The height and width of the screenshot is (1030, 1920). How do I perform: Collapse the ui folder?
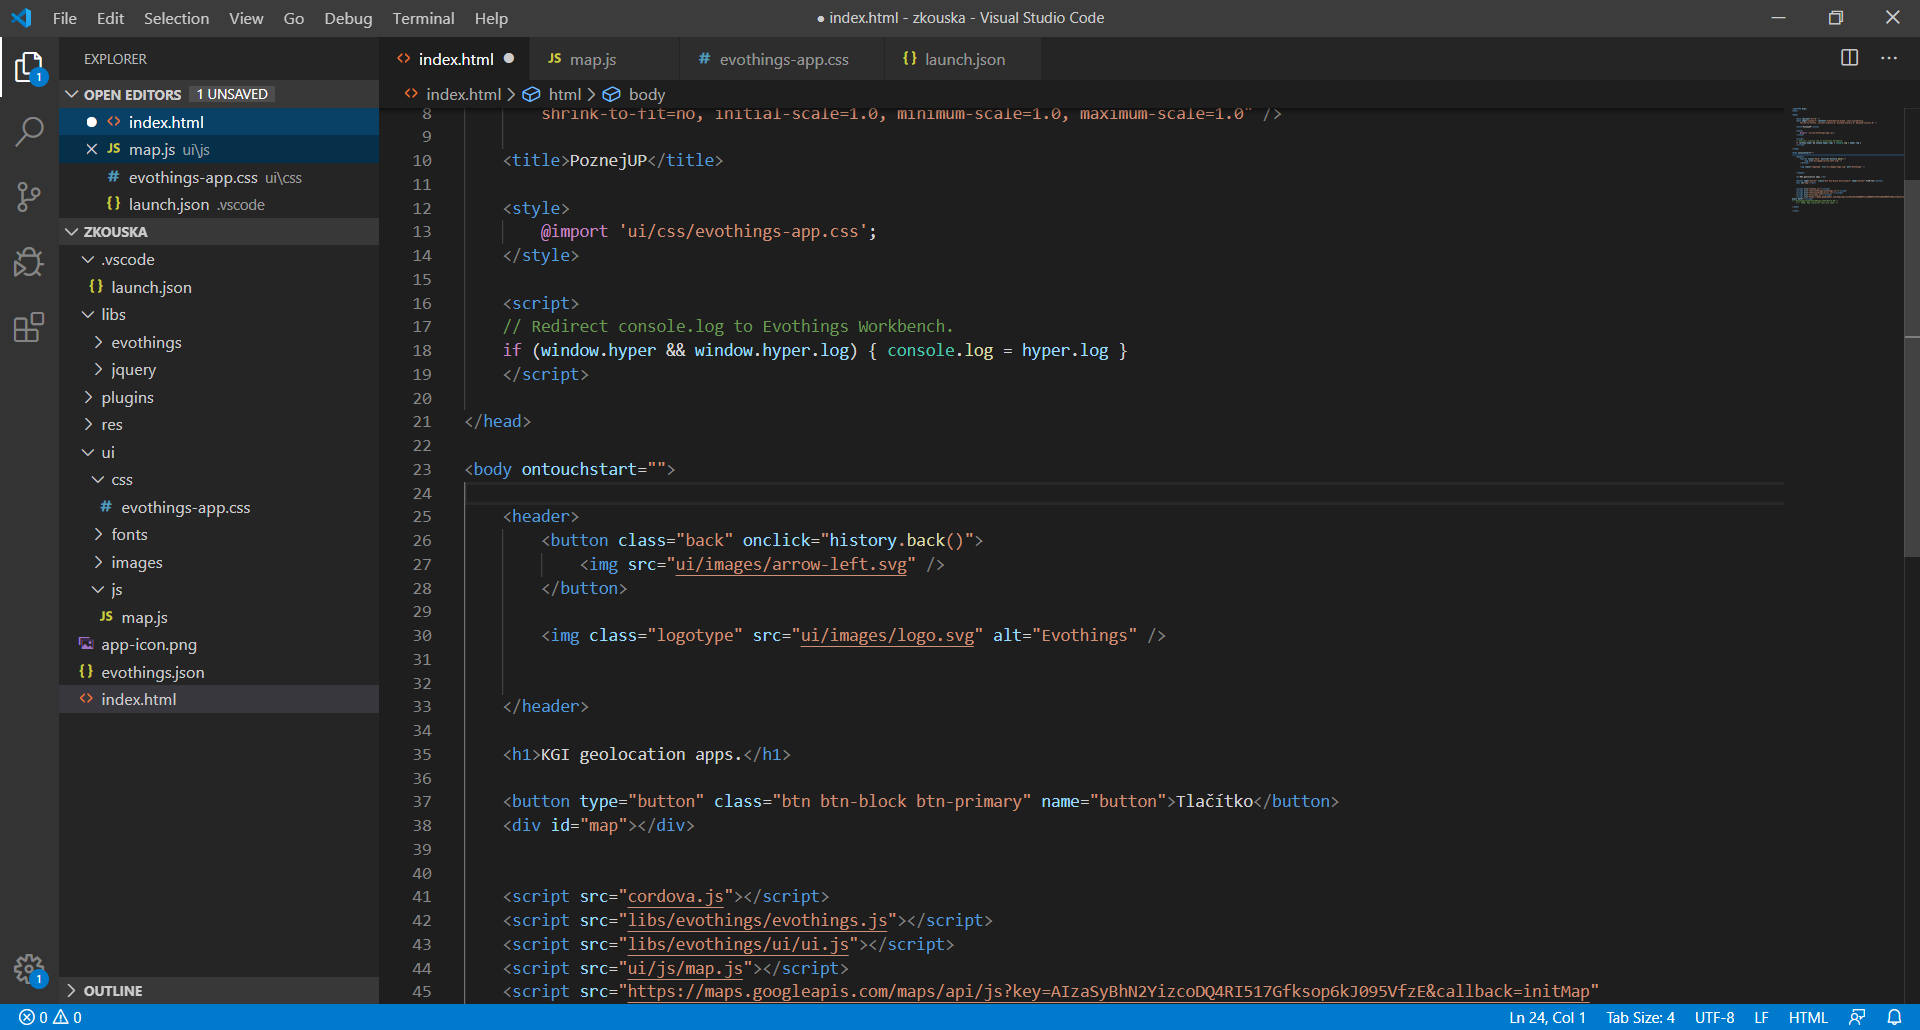pos(88,452)
